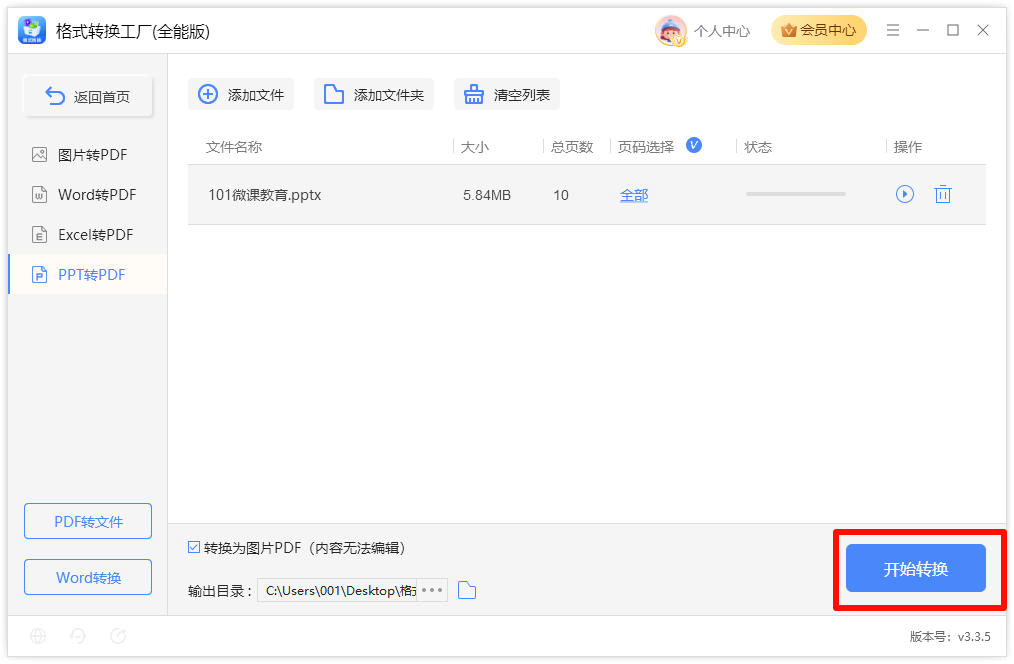Viewport: 1014px width, 664px height.
Task: Open the PDF转文件 section
Action: [88, 521]
